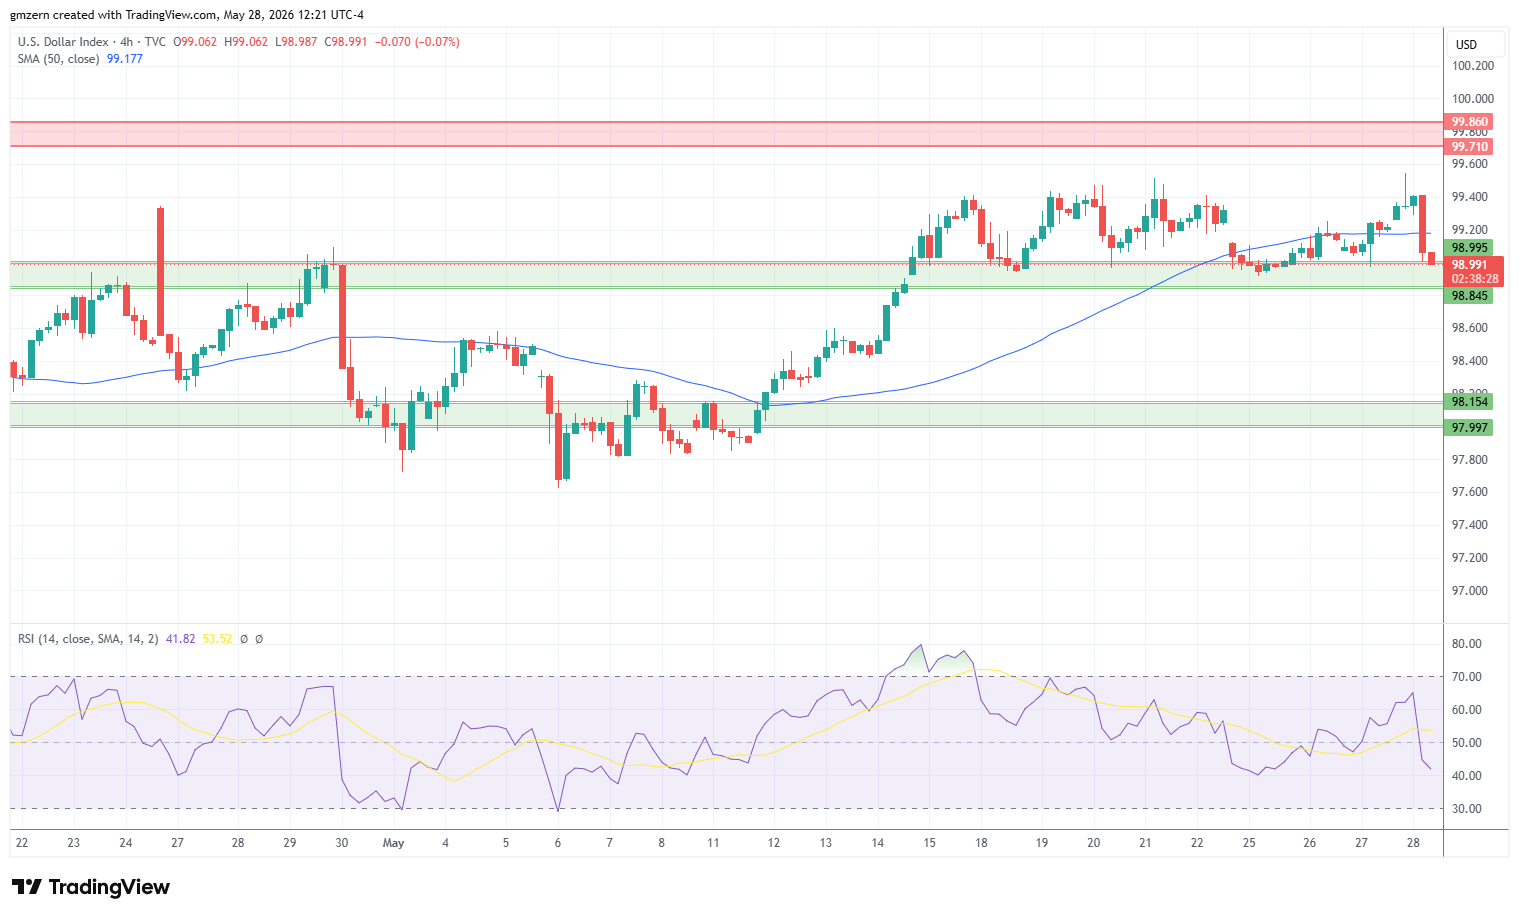Click the purple RSI value 41.82

(x=180, y=639)
